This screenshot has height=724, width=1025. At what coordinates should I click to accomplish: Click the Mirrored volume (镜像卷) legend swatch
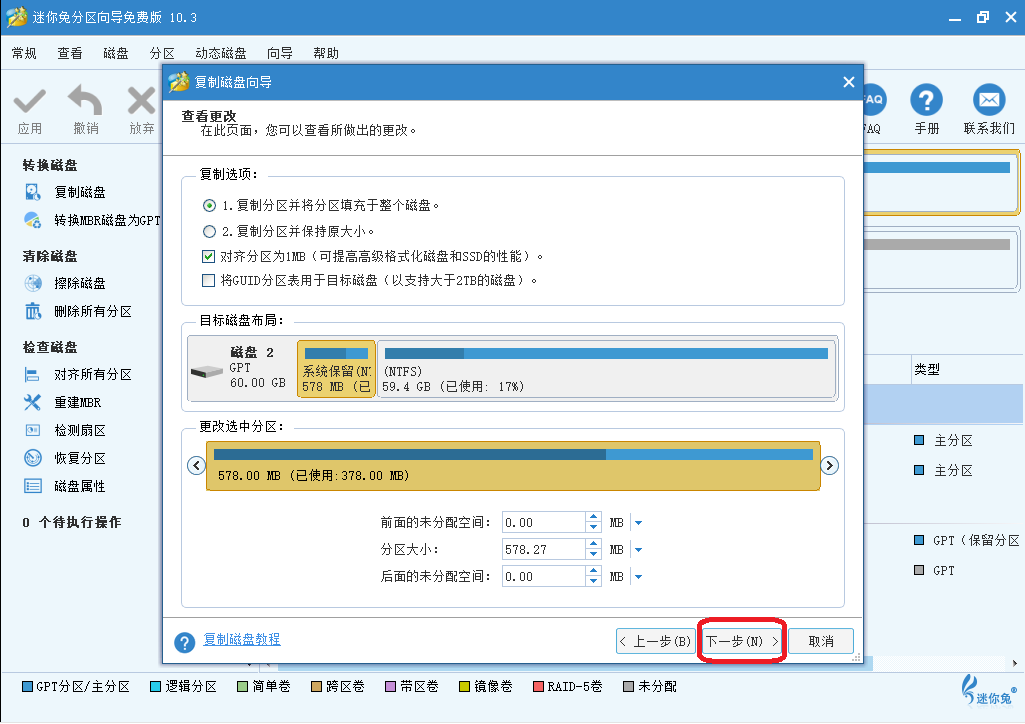tap(464, 687)
